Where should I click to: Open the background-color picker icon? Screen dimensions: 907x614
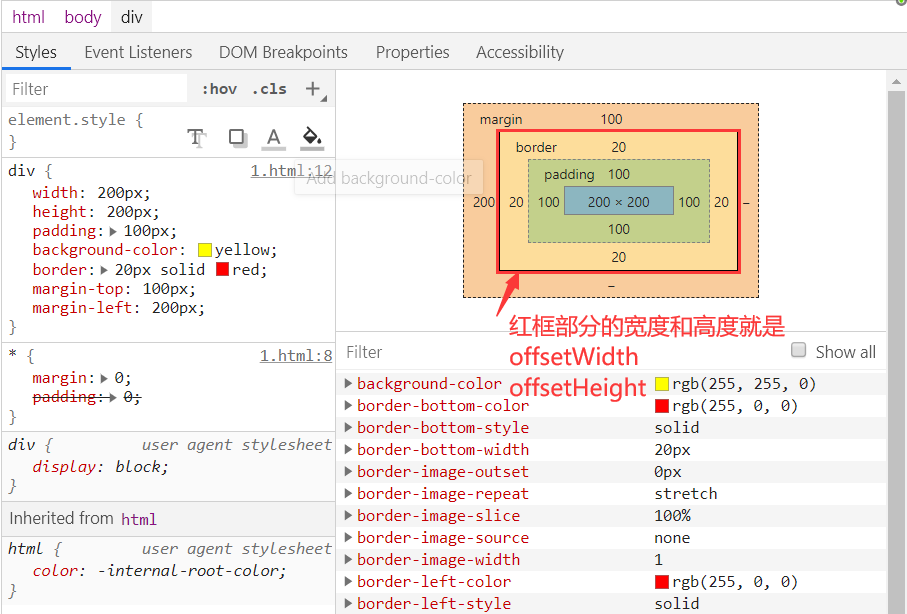(311, 137)
